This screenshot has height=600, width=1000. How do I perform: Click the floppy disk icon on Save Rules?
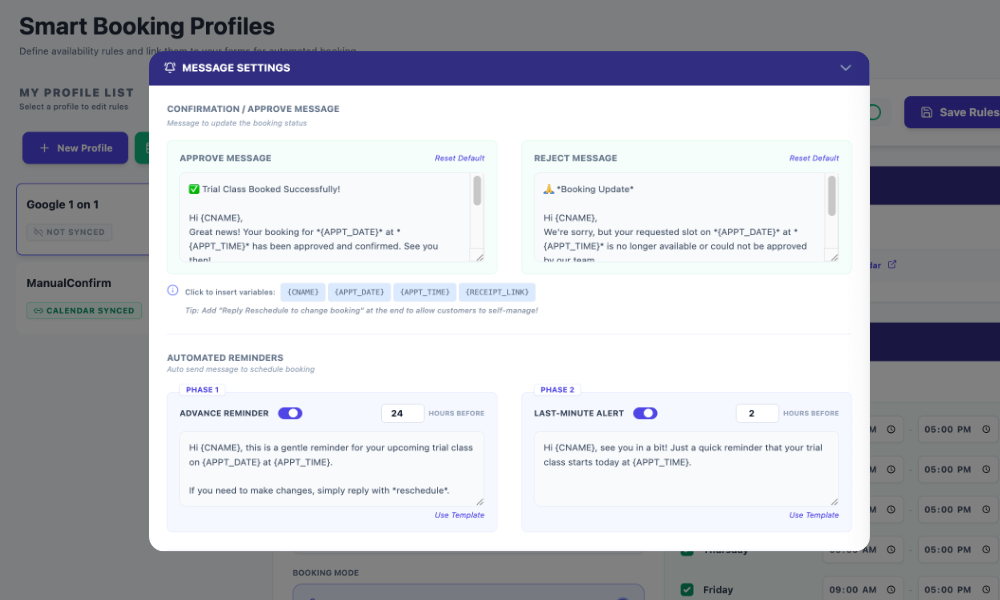[926, 112]
